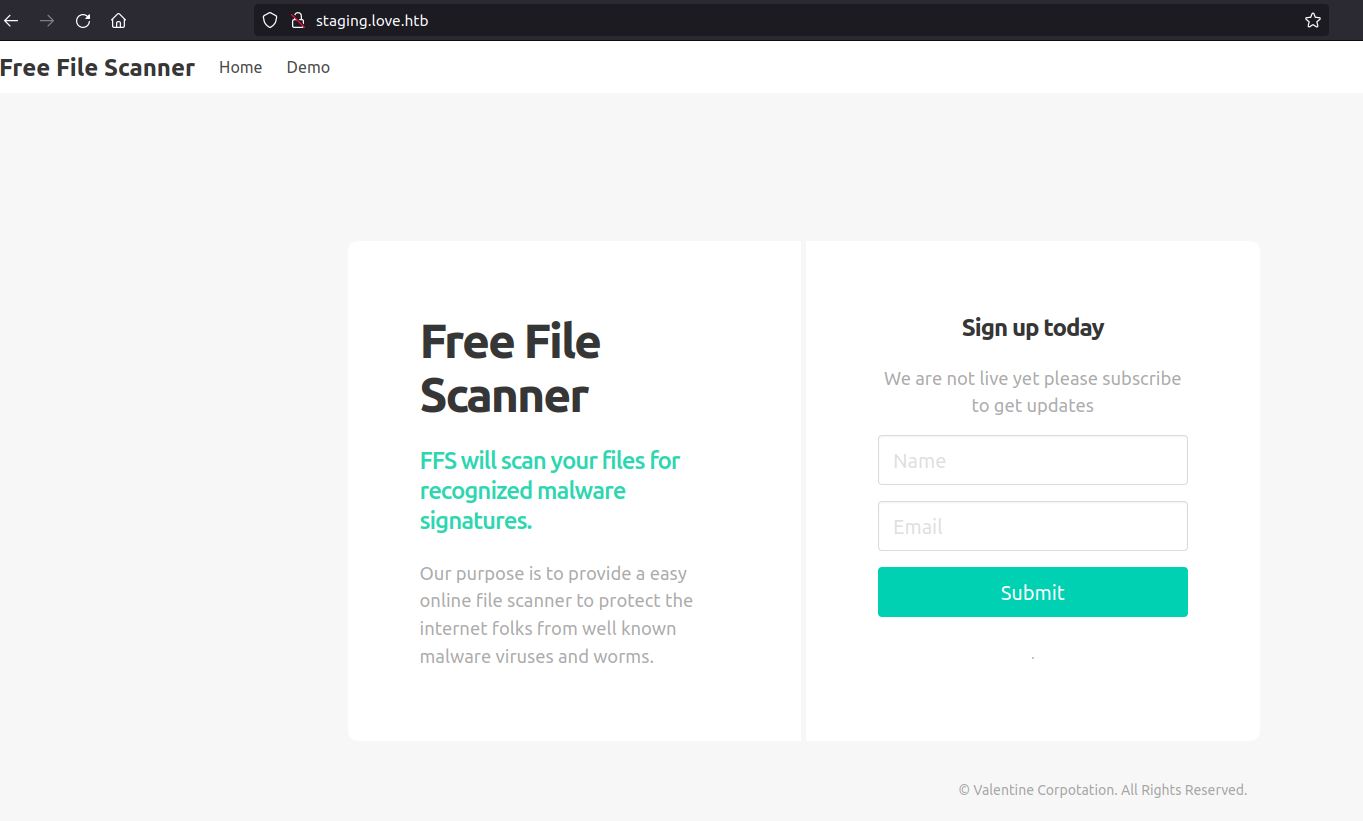This screenshot has height=821, width=1363.
Task: Click the 'Our purpose is' description paragraph
Action: pos(556,615)
